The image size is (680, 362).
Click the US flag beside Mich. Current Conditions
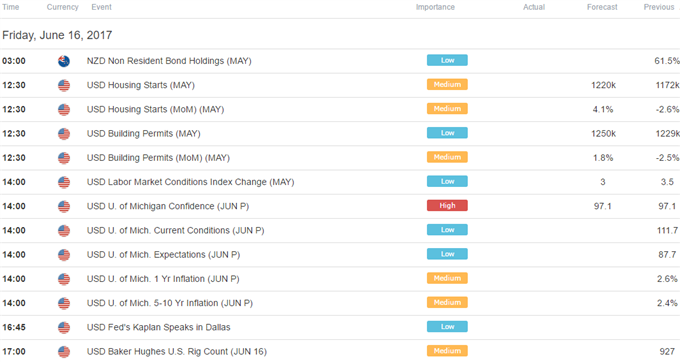[x=64, y=231]
